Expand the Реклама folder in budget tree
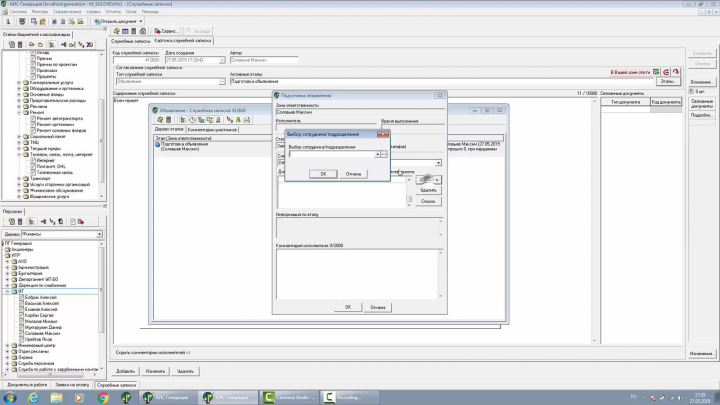The image size is (720, 405). click(19, 107)
